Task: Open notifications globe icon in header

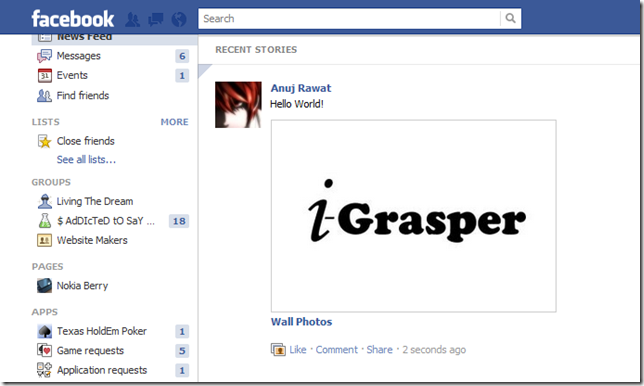Action: coord(179,19)
